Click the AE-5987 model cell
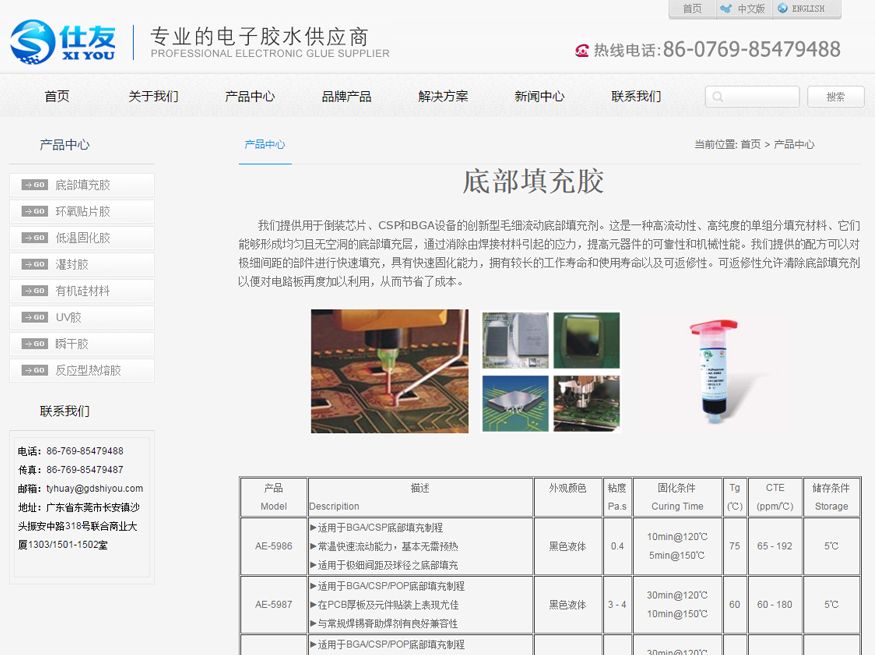875x655 pixels. pyautogui.click(x=273, y=604)
